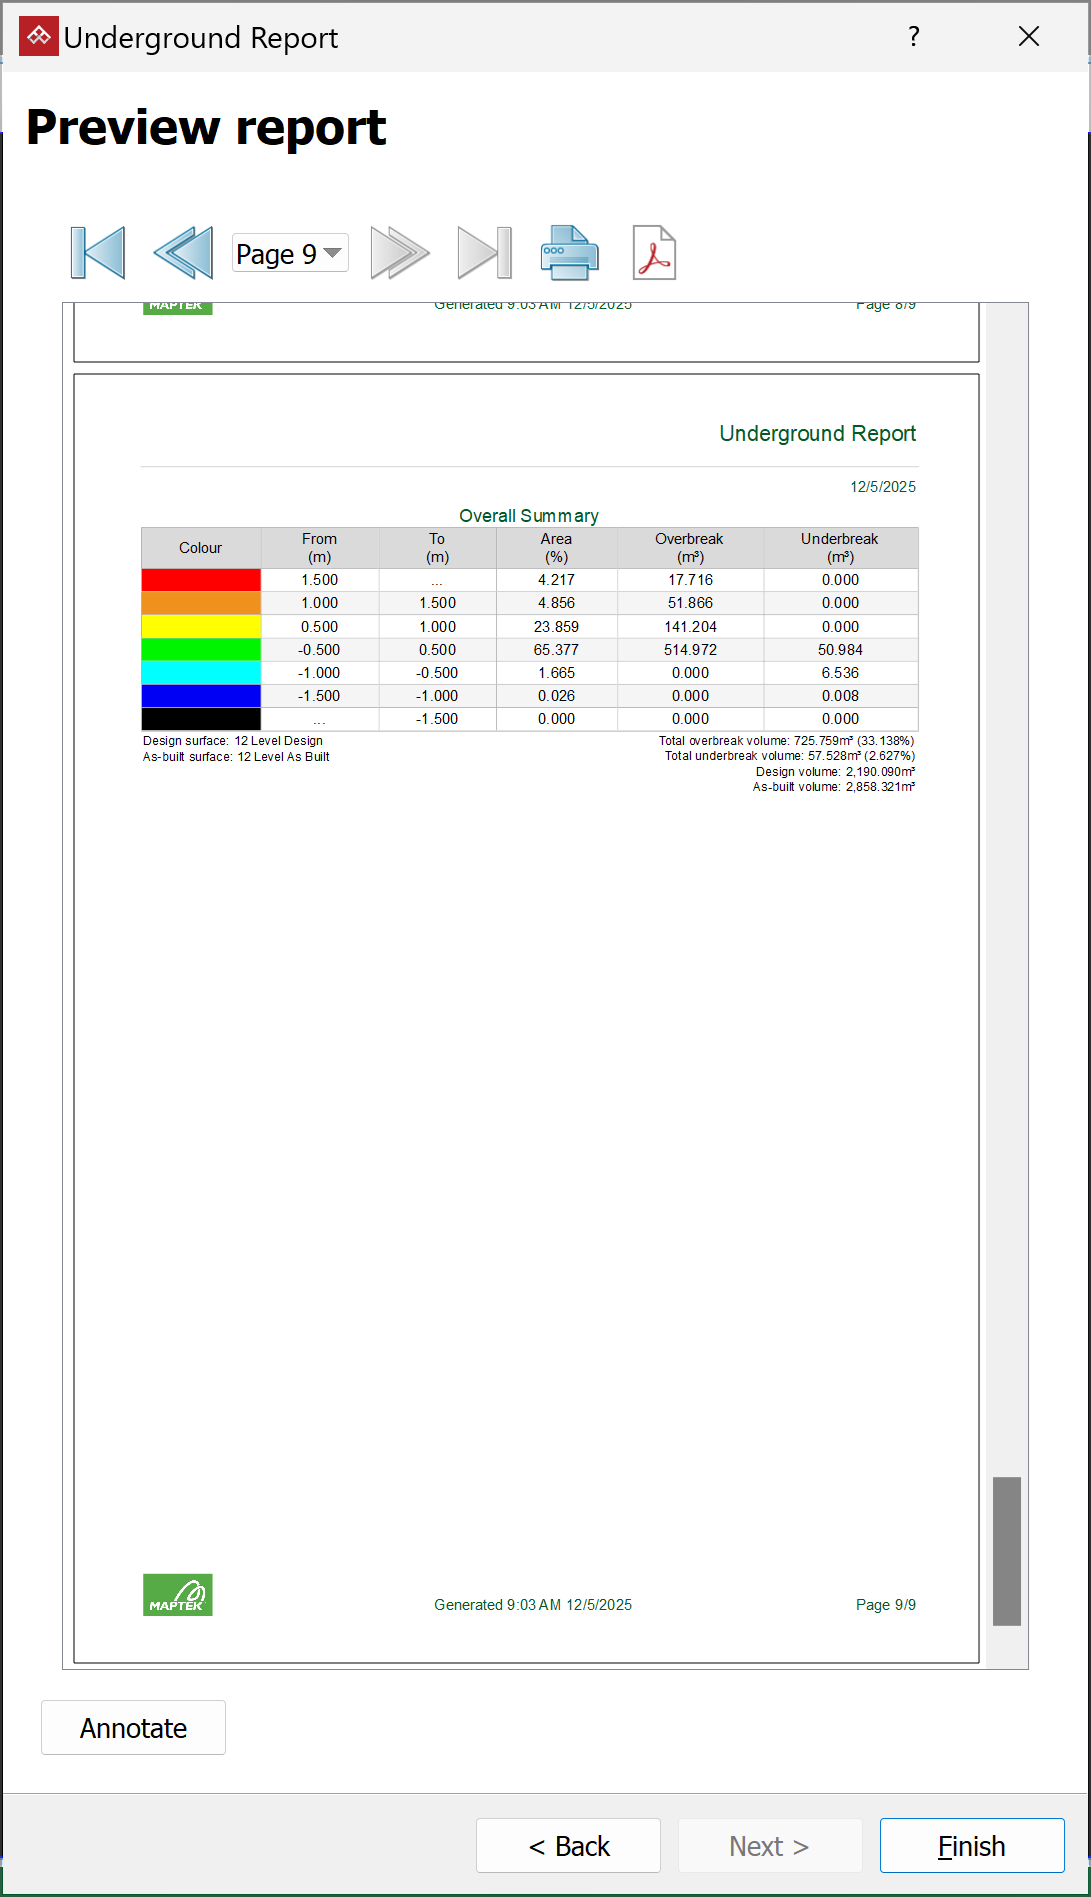Click the Maptek logo in page footer
Screen dimensions: 1091x1897
tap(178, 1595)
